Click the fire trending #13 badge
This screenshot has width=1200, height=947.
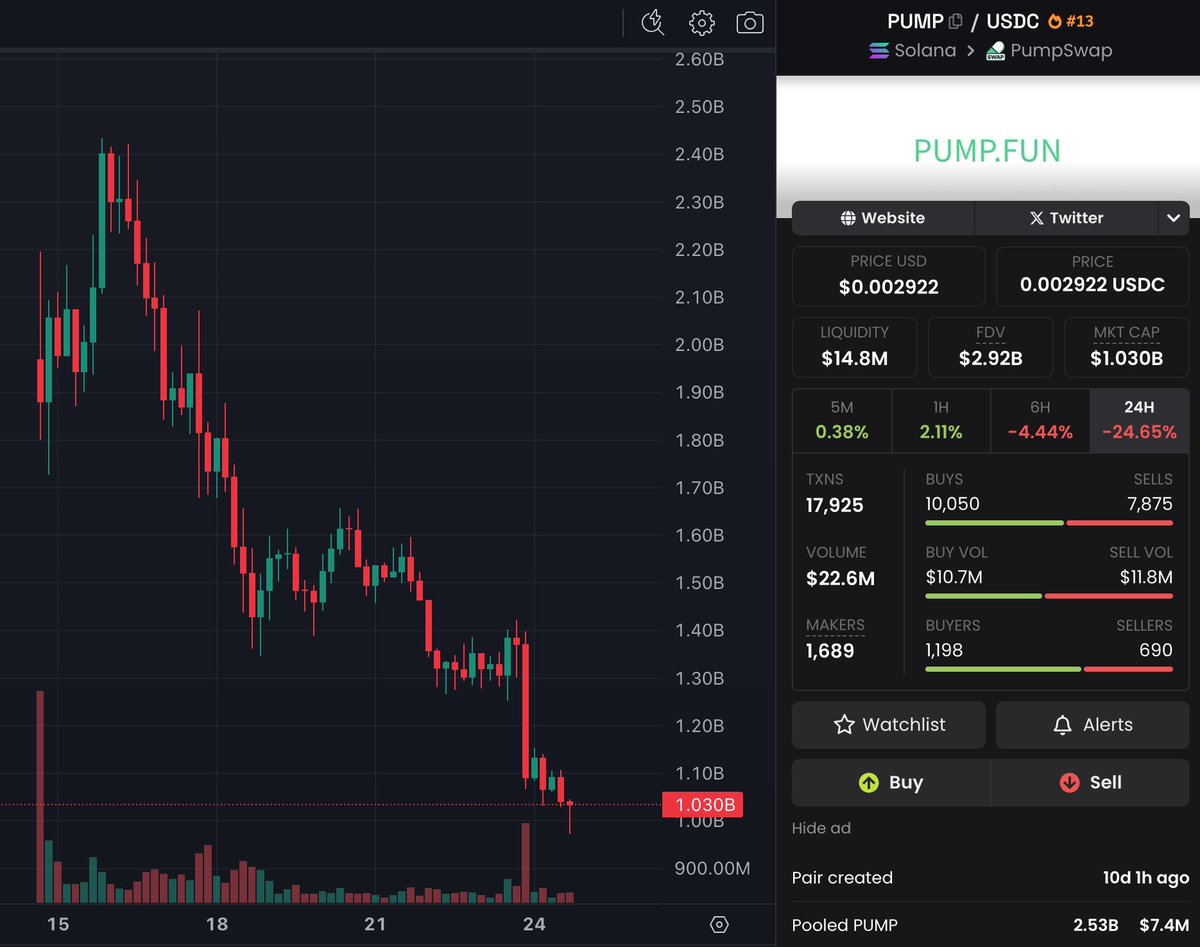(x=1071, y=21)
